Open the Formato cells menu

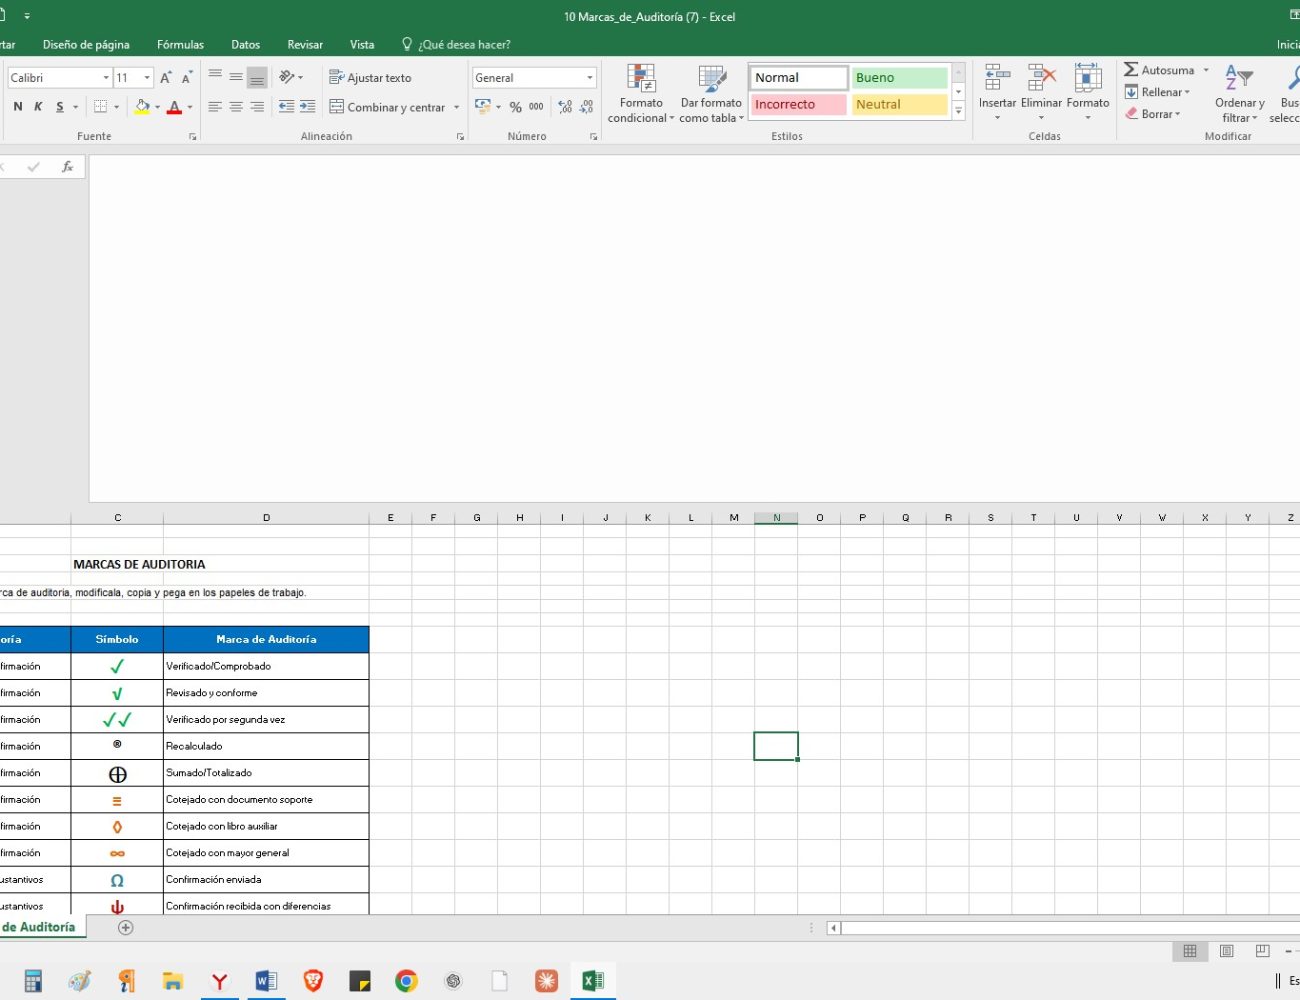point(1088,92)
